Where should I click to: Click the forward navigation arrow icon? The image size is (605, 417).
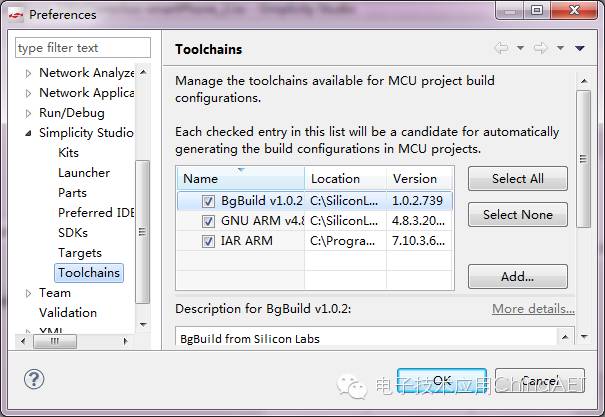click(x=540, y=48)
